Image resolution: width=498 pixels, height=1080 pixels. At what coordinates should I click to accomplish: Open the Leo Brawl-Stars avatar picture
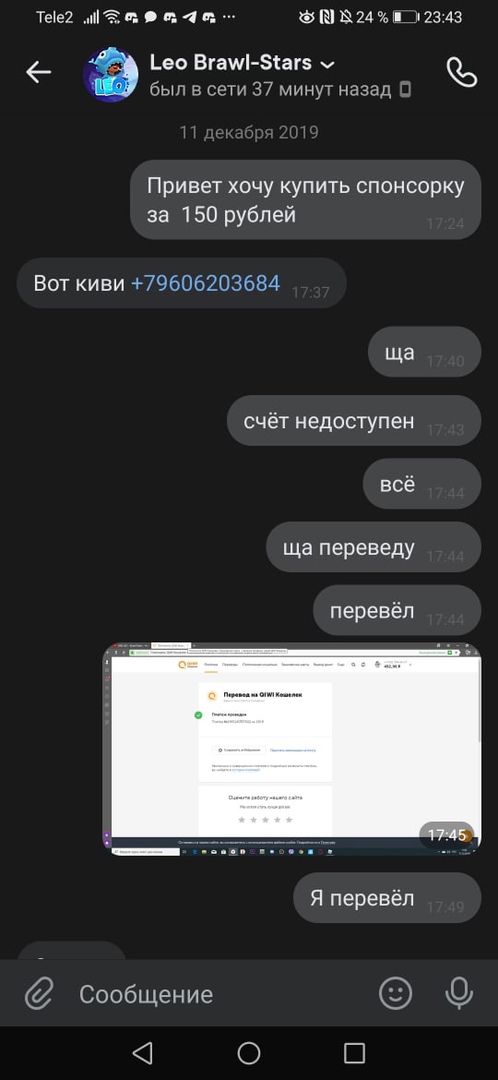[111, 74]
